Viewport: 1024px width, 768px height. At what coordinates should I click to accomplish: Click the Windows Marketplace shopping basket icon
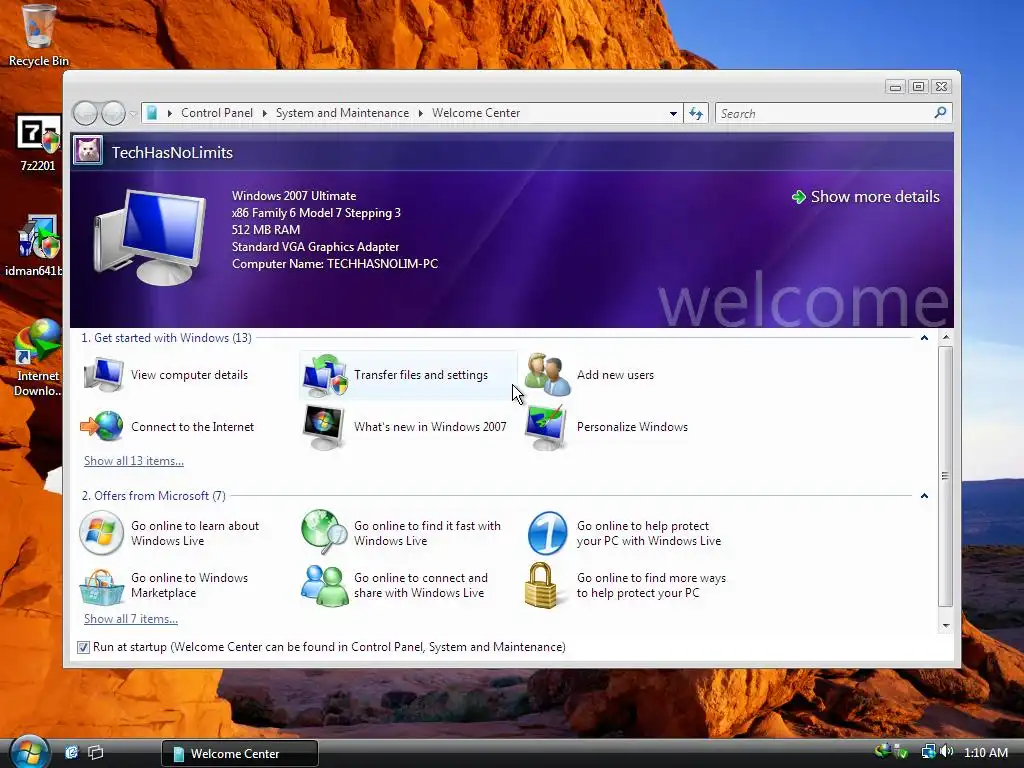click(102, 586)
